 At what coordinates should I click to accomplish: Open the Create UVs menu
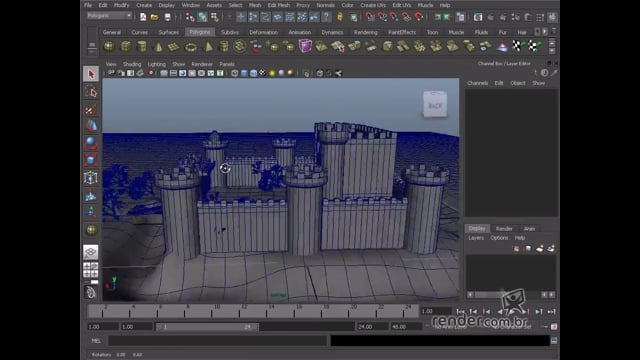(x=373, y=5)
